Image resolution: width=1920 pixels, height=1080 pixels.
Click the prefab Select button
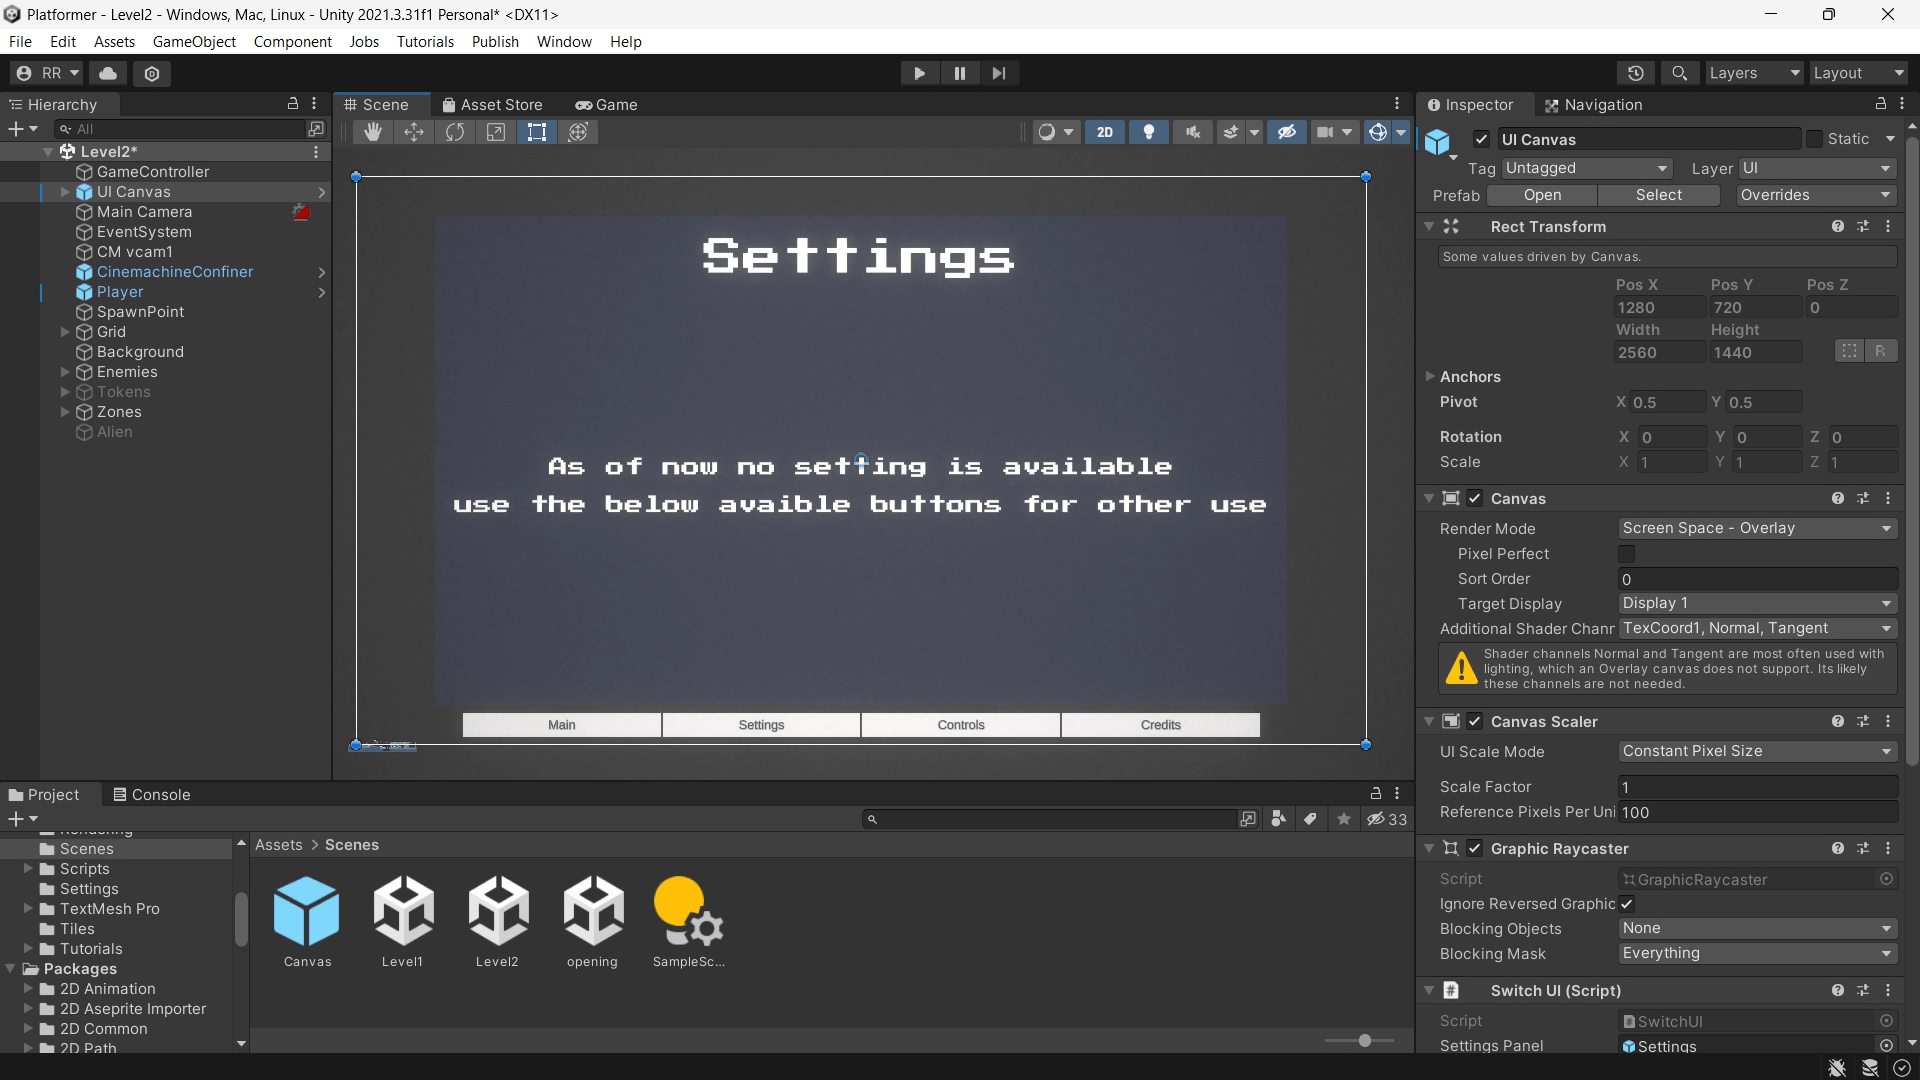1658,195
